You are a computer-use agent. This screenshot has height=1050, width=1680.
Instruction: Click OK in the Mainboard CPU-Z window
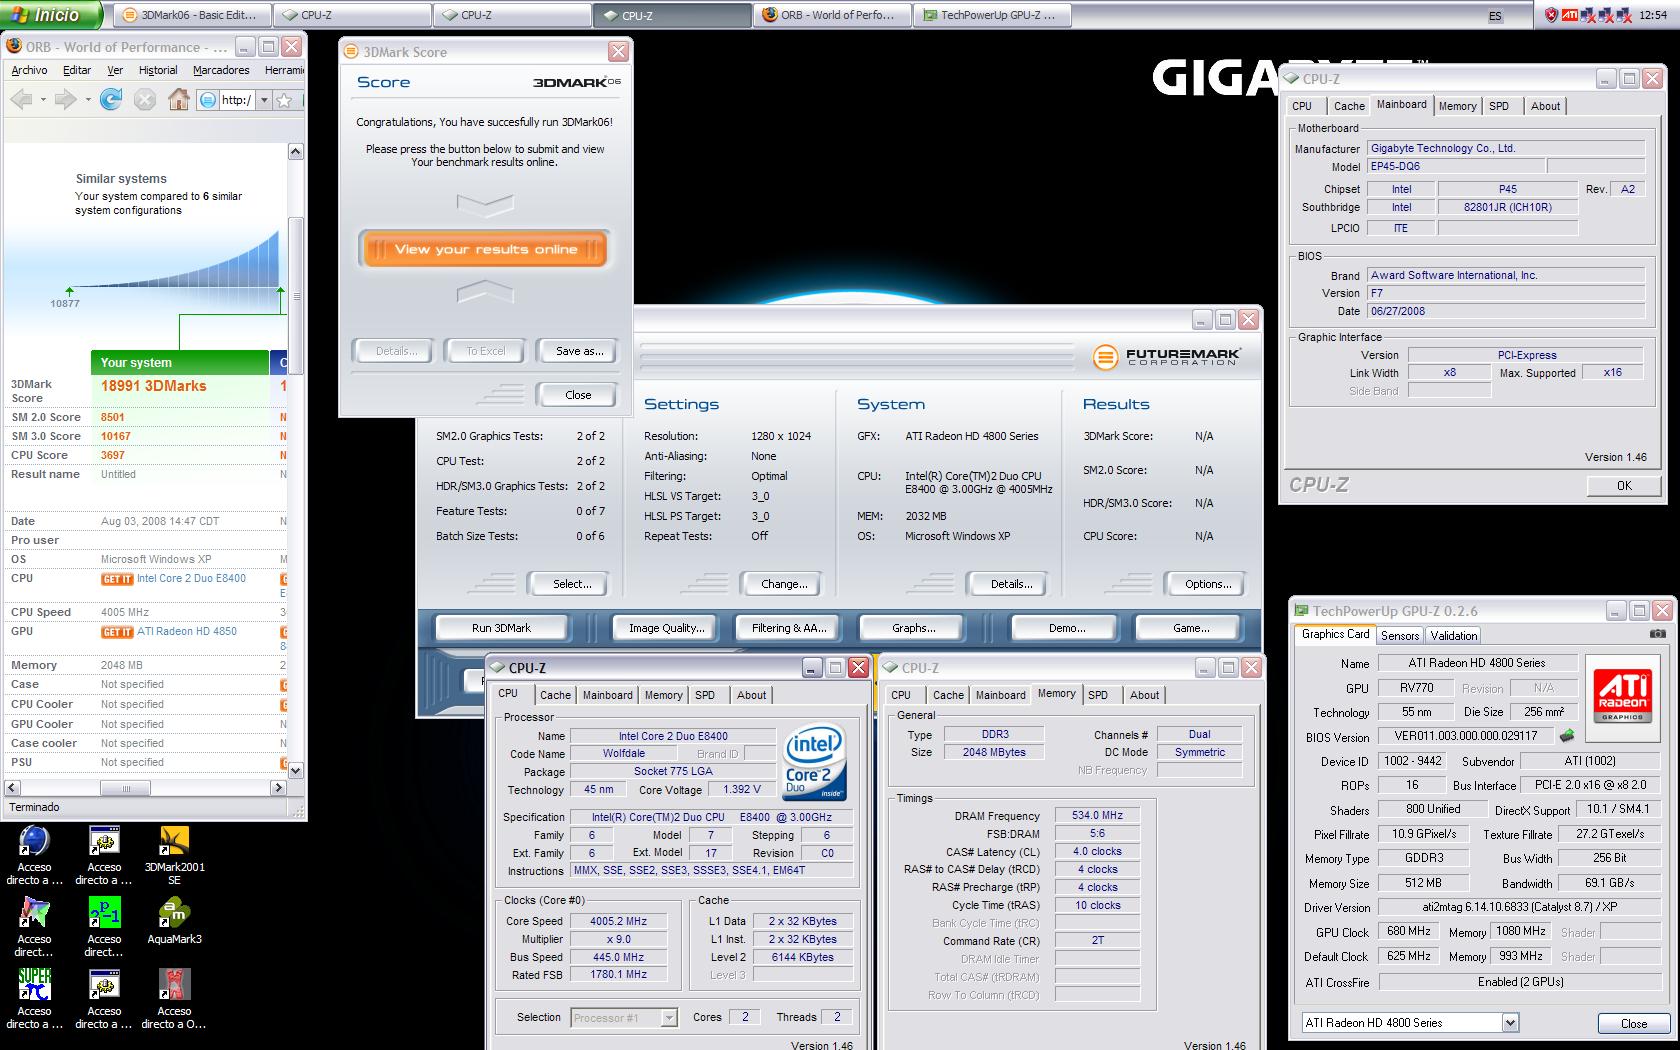tap(1624, 485)
